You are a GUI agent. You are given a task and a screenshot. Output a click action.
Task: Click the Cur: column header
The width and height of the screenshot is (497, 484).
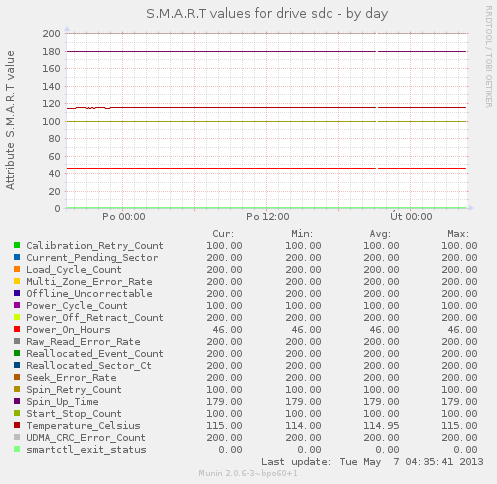pyautogui.click(x=223, y=234)
